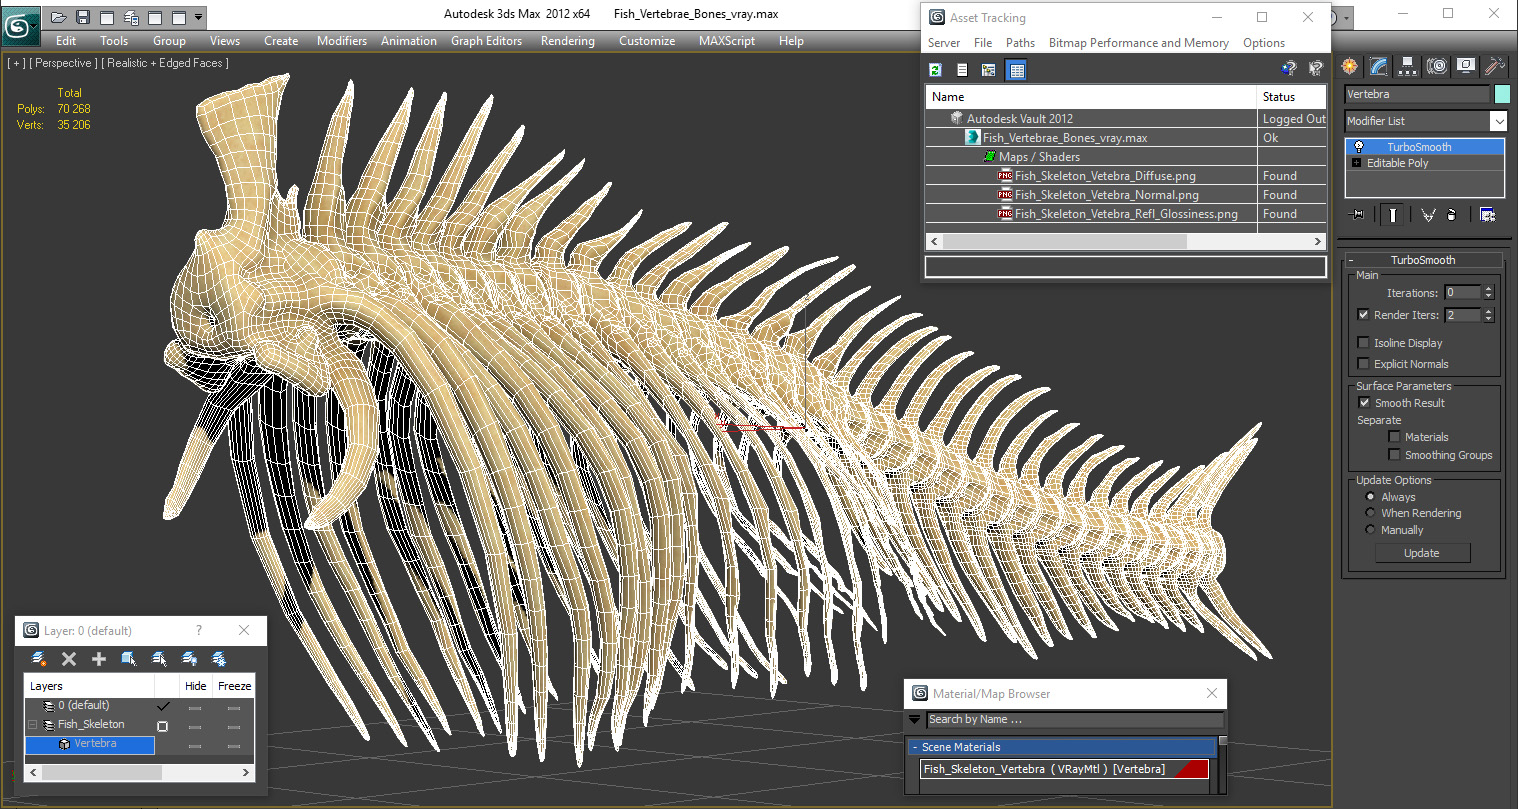Toggle Show End Result icon
1518x809 pixels.
1392,215
